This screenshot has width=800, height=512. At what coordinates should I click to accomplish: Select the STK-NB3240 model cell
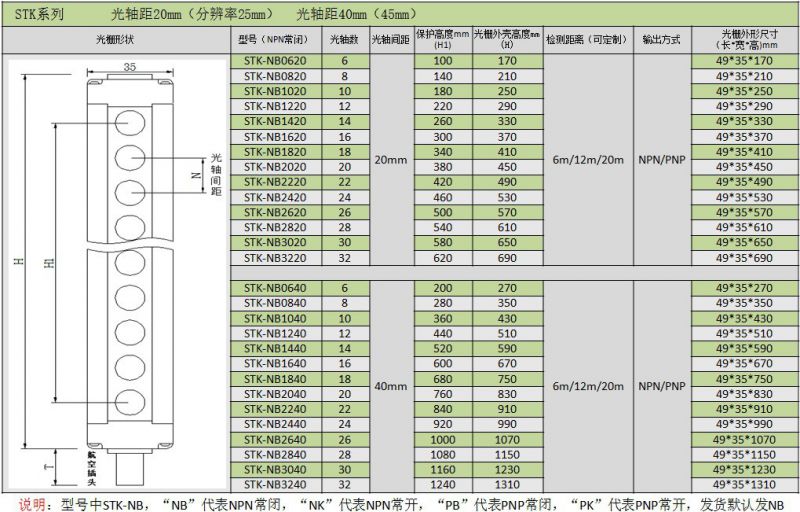point(273,484)
